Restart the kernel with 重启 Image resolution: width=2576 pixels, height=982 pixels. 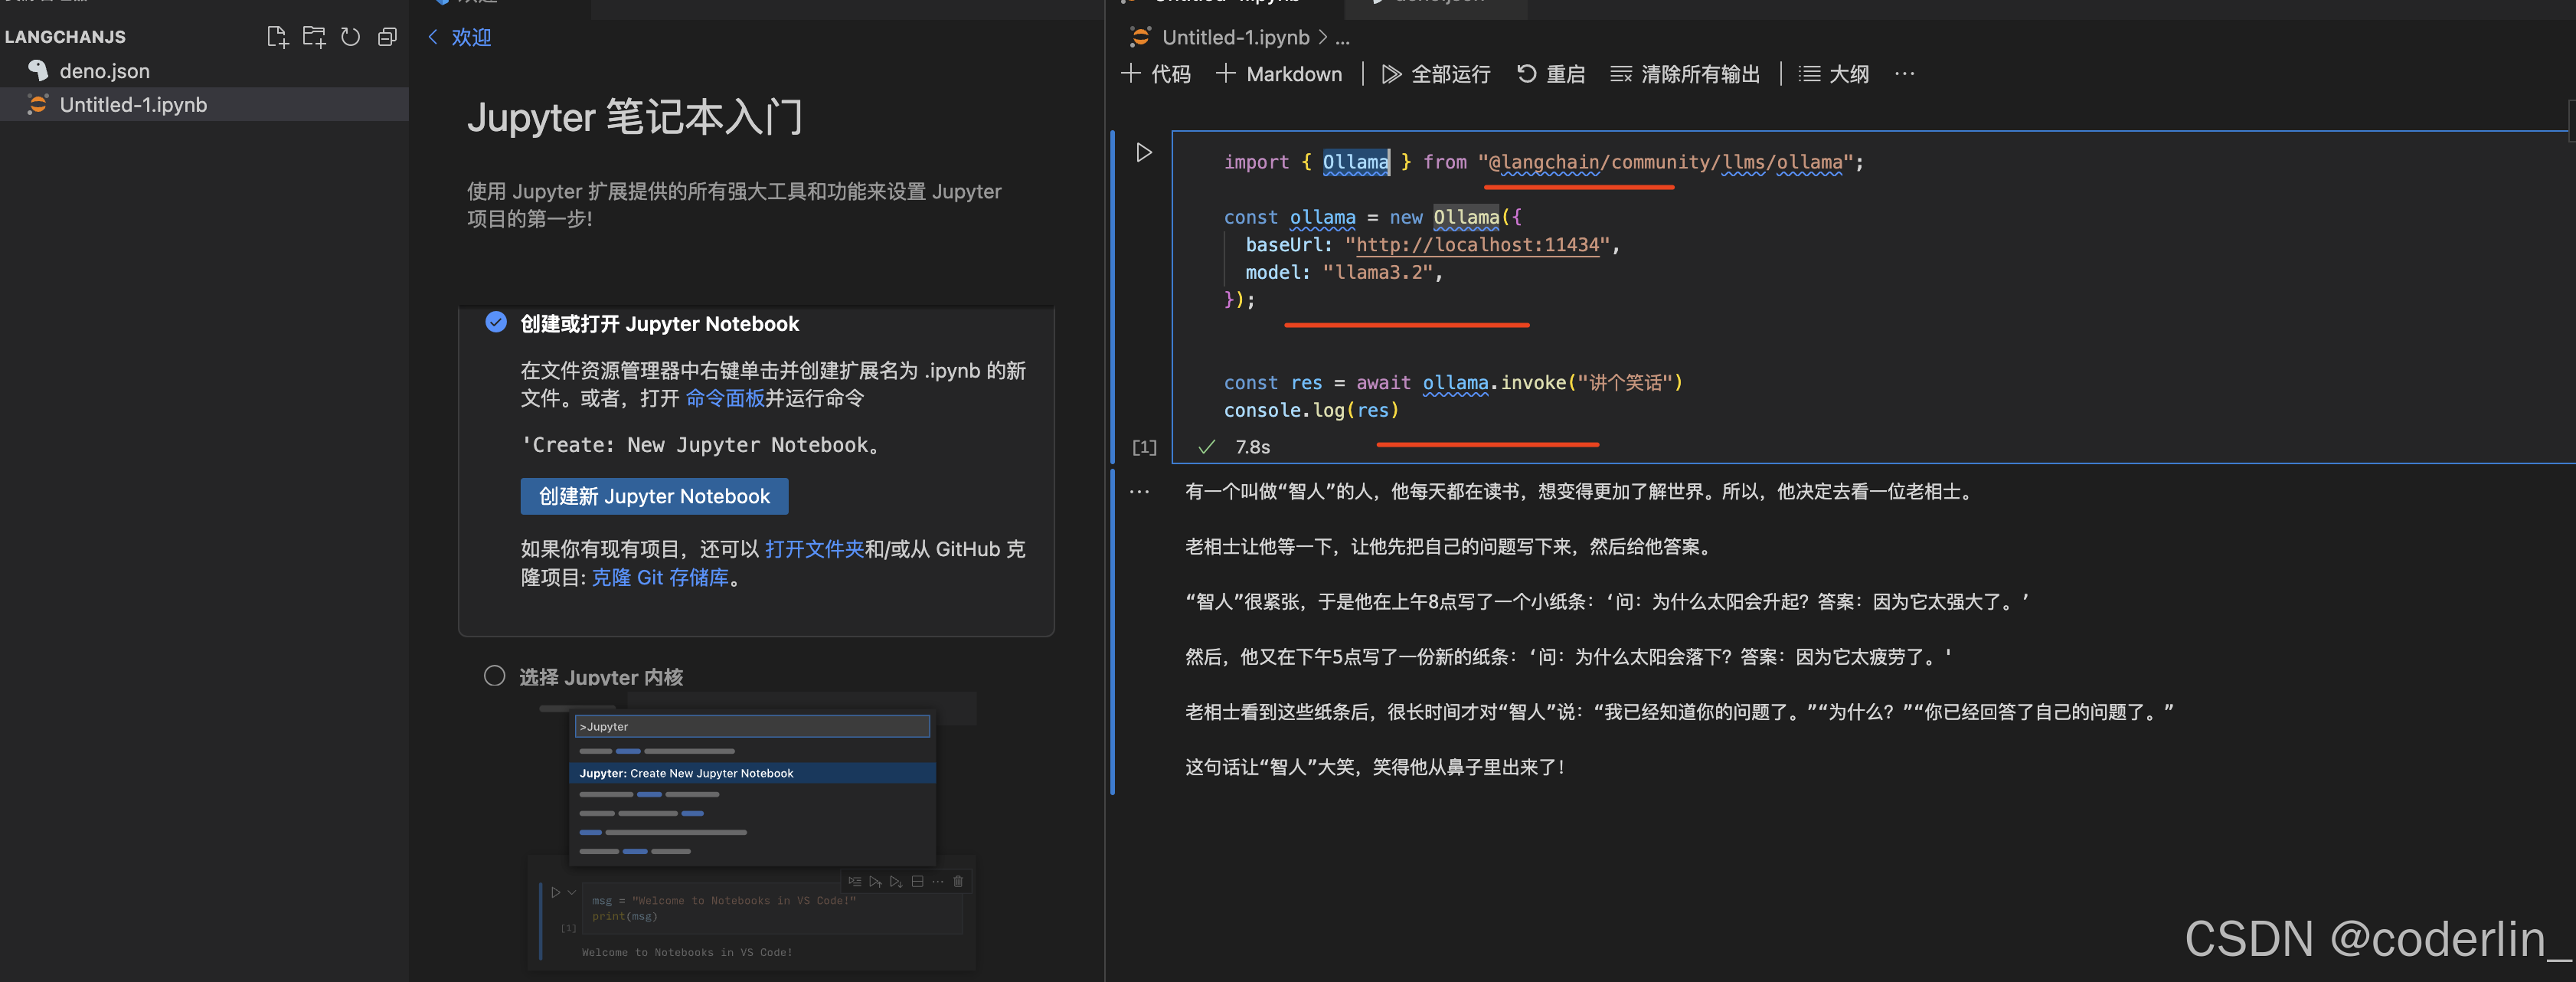(1551, 74)
